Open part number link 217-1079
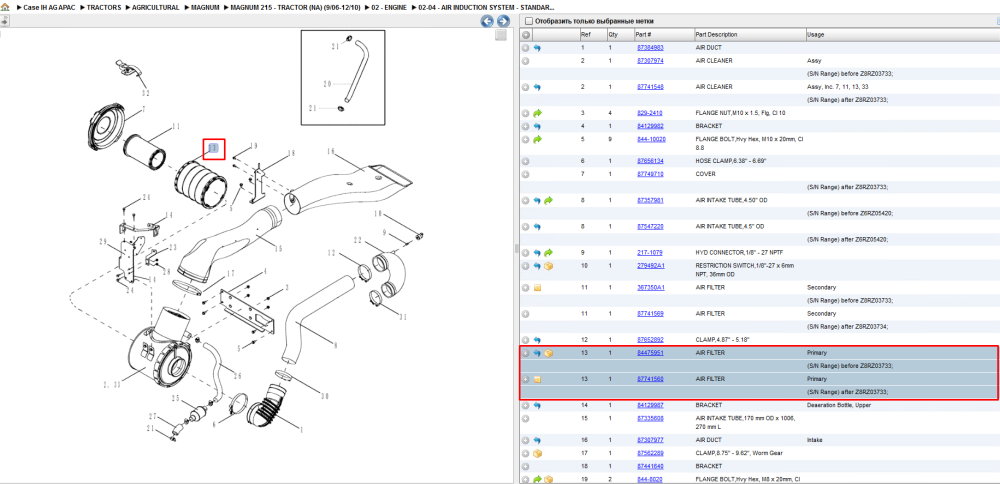Image resolution: width=1000 pixels, height=484 pixels. (649, 253)
